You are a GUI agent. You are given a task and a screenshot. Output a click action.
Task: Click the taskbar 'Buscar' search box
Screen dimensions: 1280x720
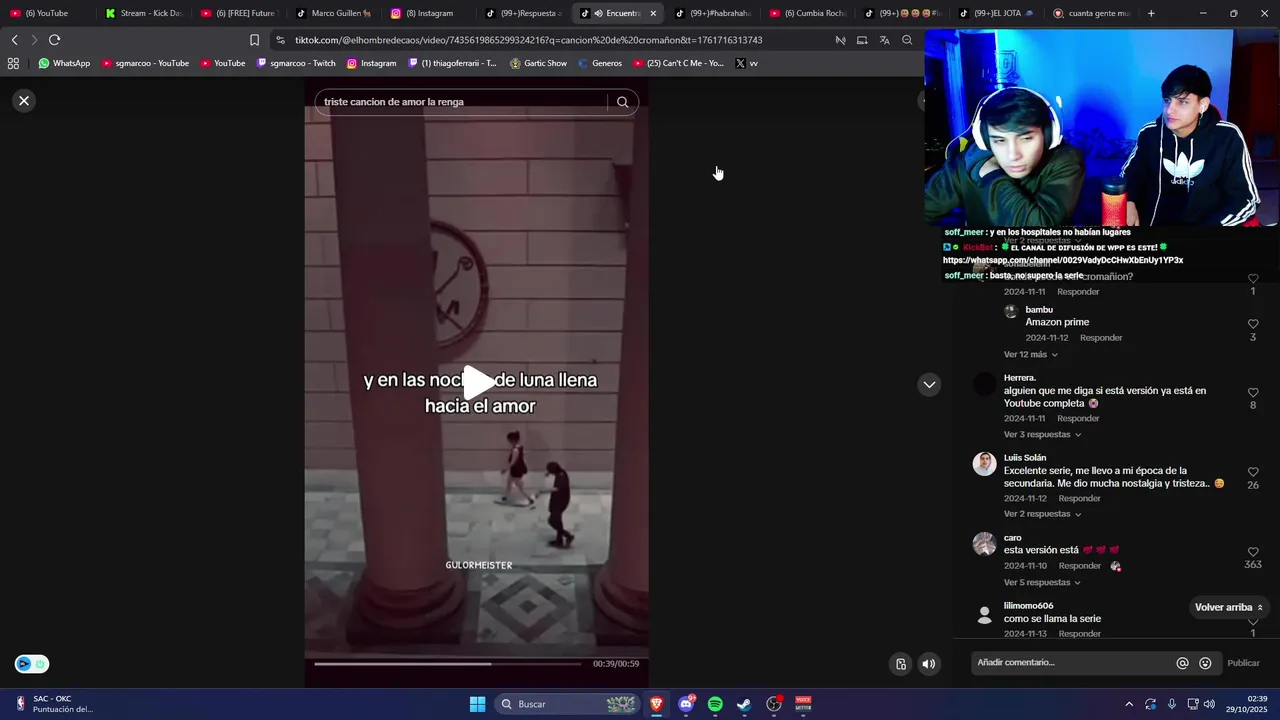coord(567,704)
